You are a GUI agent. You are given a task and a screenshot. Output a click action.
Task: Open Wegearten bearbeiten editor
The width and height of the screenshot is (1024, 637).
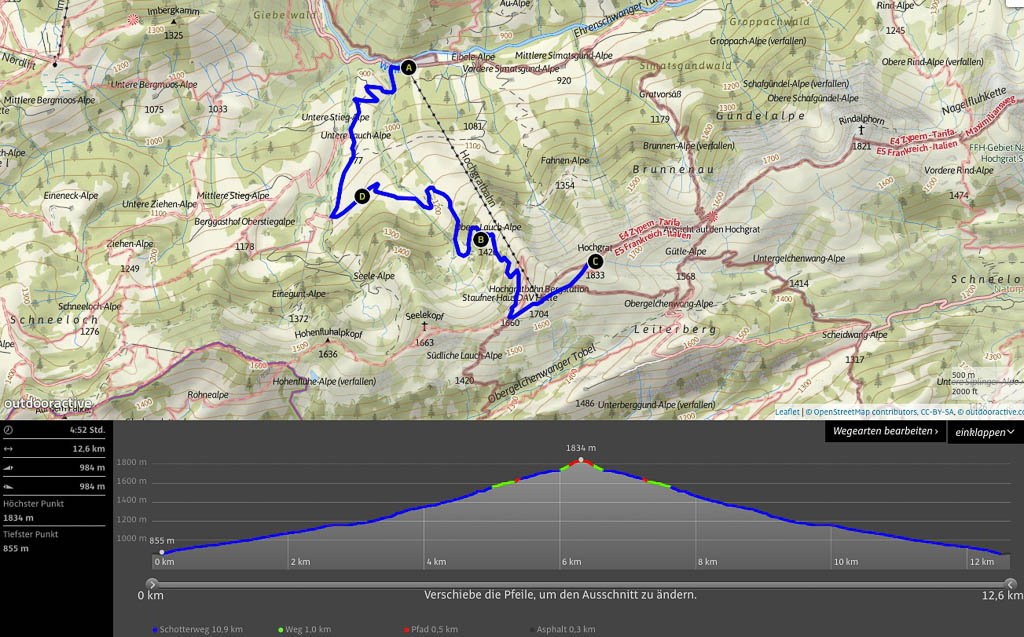[884, 432]
